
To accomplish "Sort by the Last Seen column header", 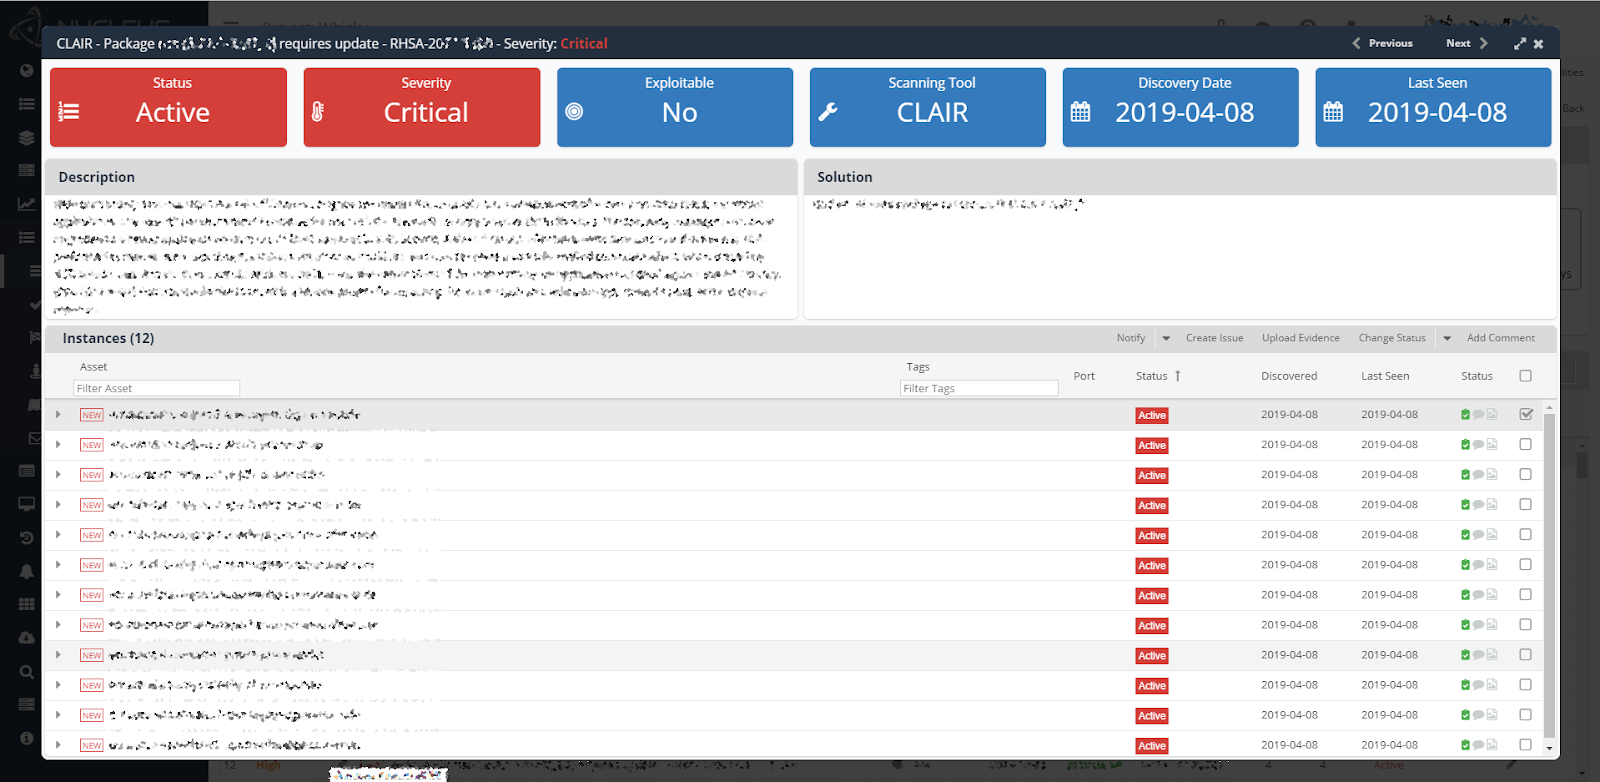I will click(1385, 376).
